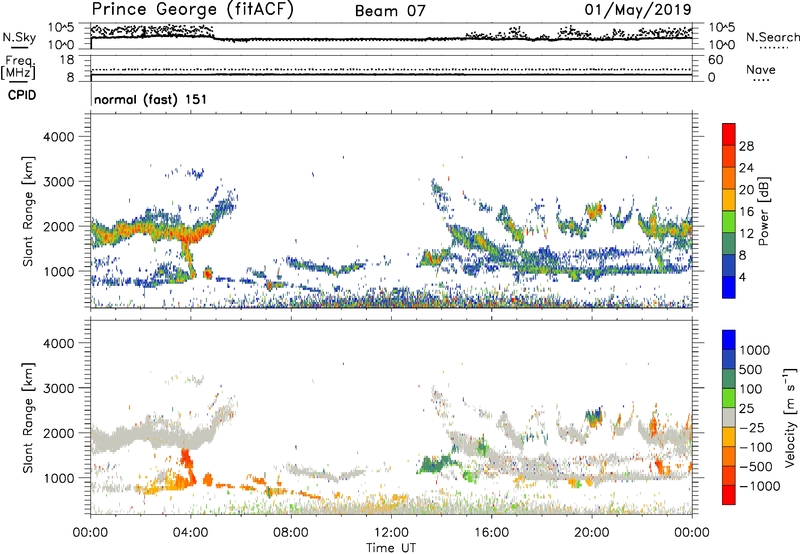Click the '08:00' time tick label
This screenshot has width=800, height=554.
point(291,533)
